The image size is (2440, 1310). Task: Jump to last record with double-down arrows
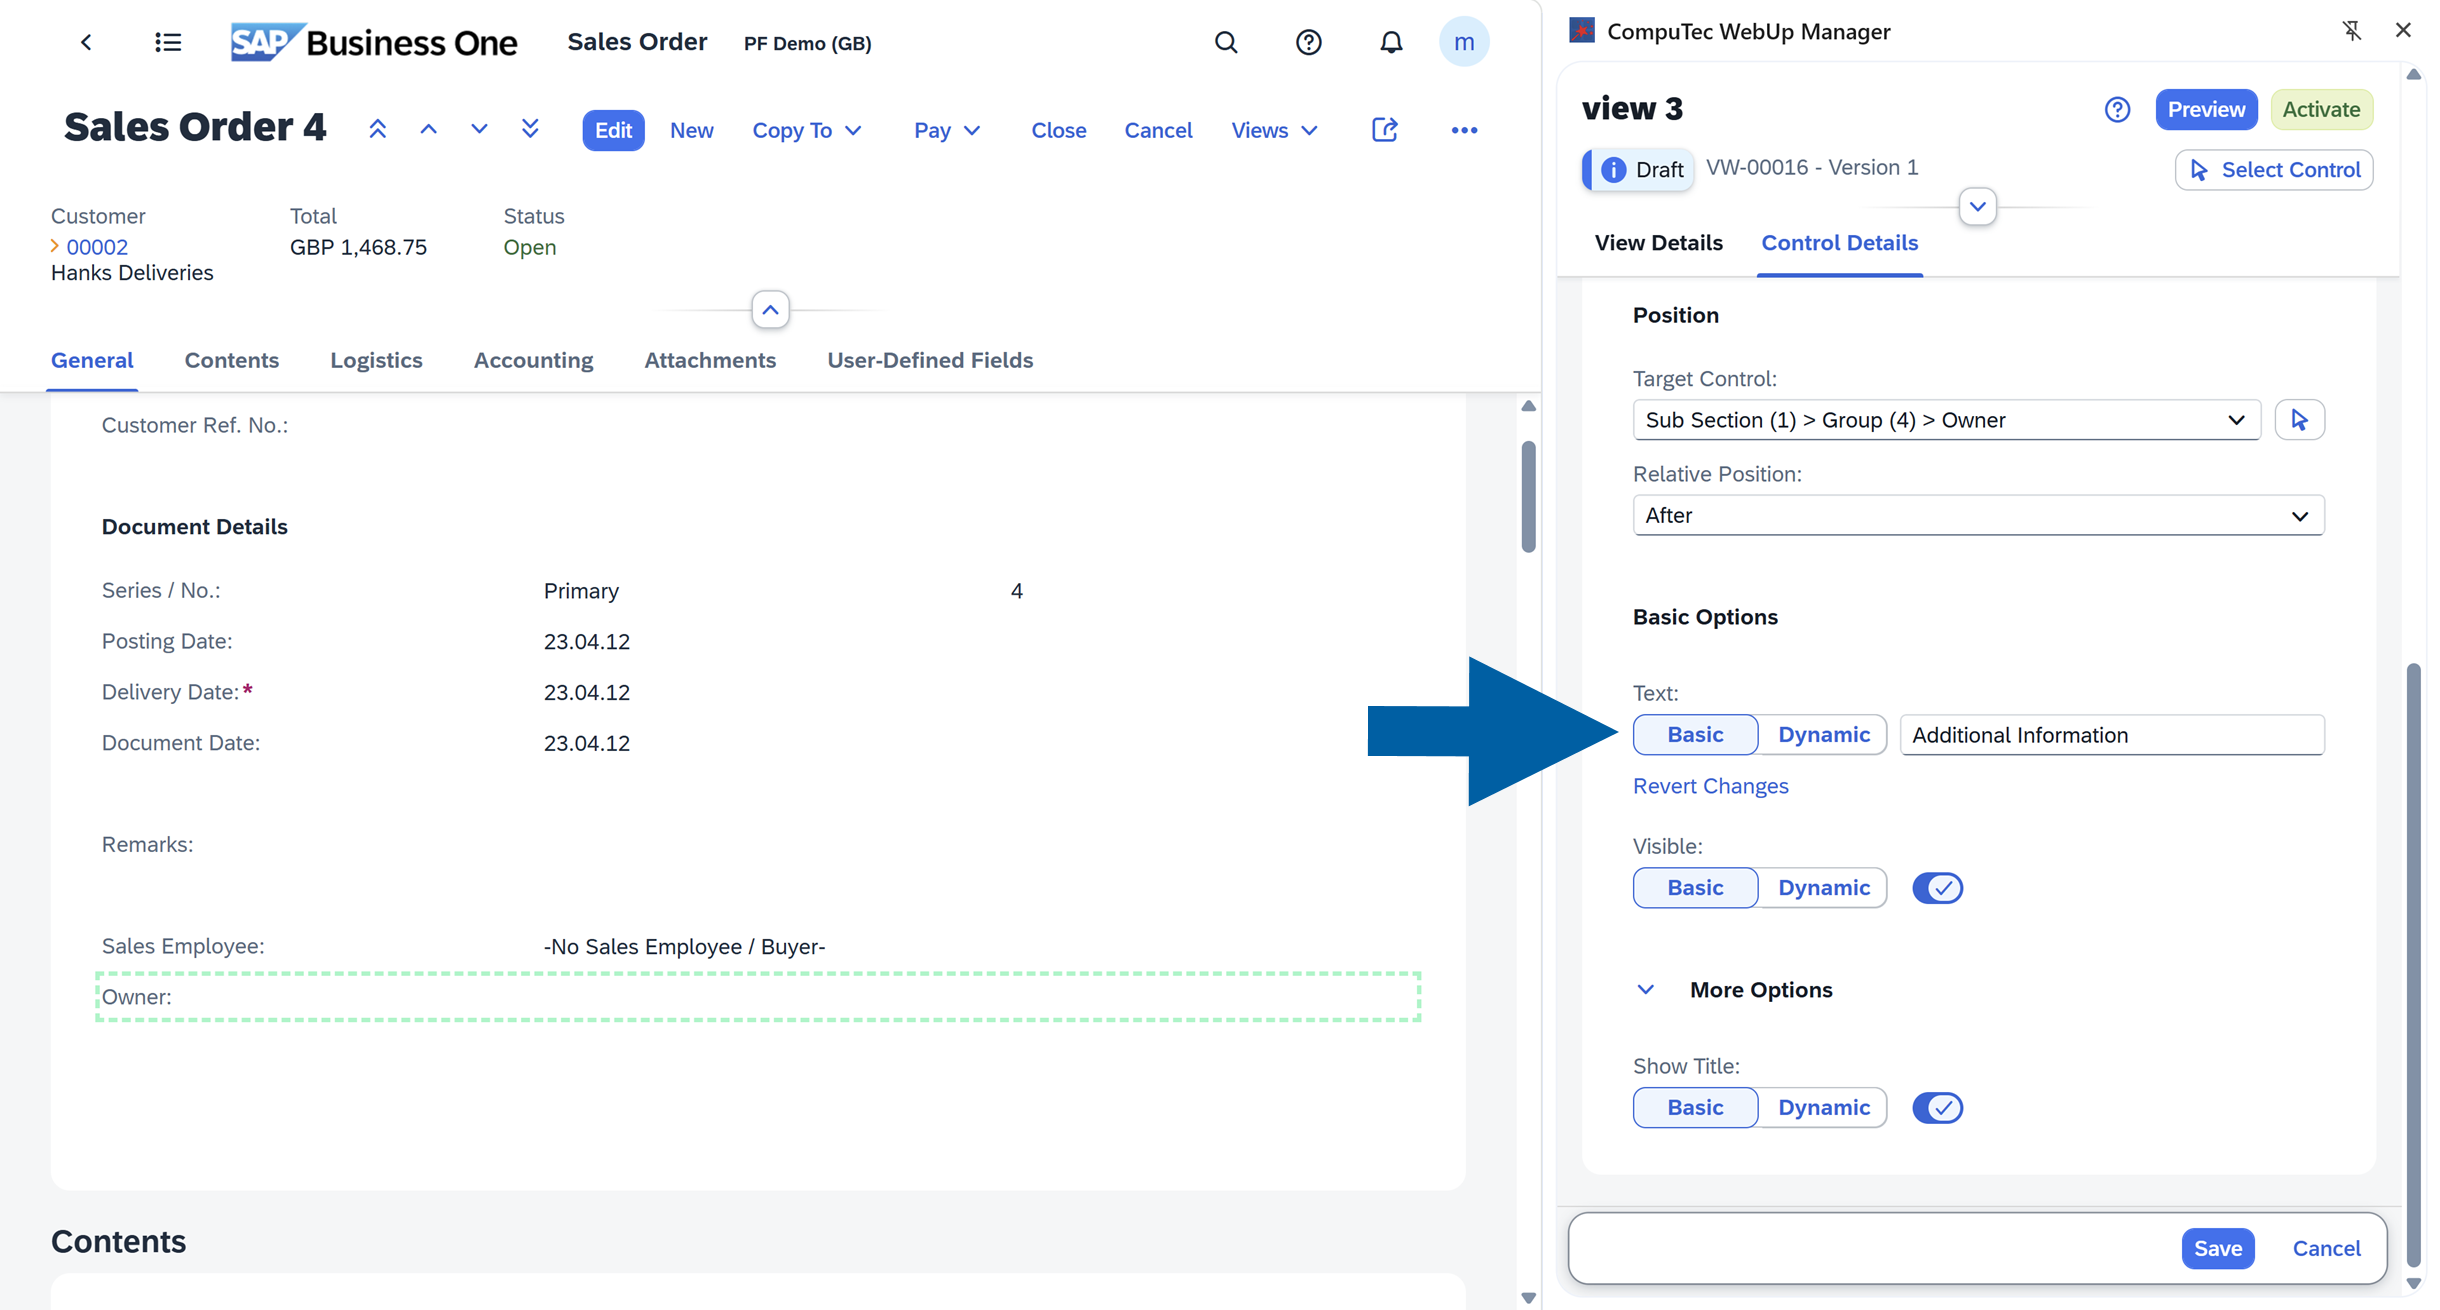pyautogui.click(x=530, y=129)
